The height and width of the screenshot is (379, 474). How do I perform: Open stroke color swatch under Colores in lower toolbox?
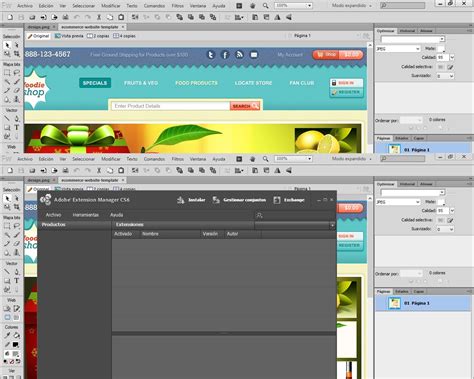[x=15, y=344]
